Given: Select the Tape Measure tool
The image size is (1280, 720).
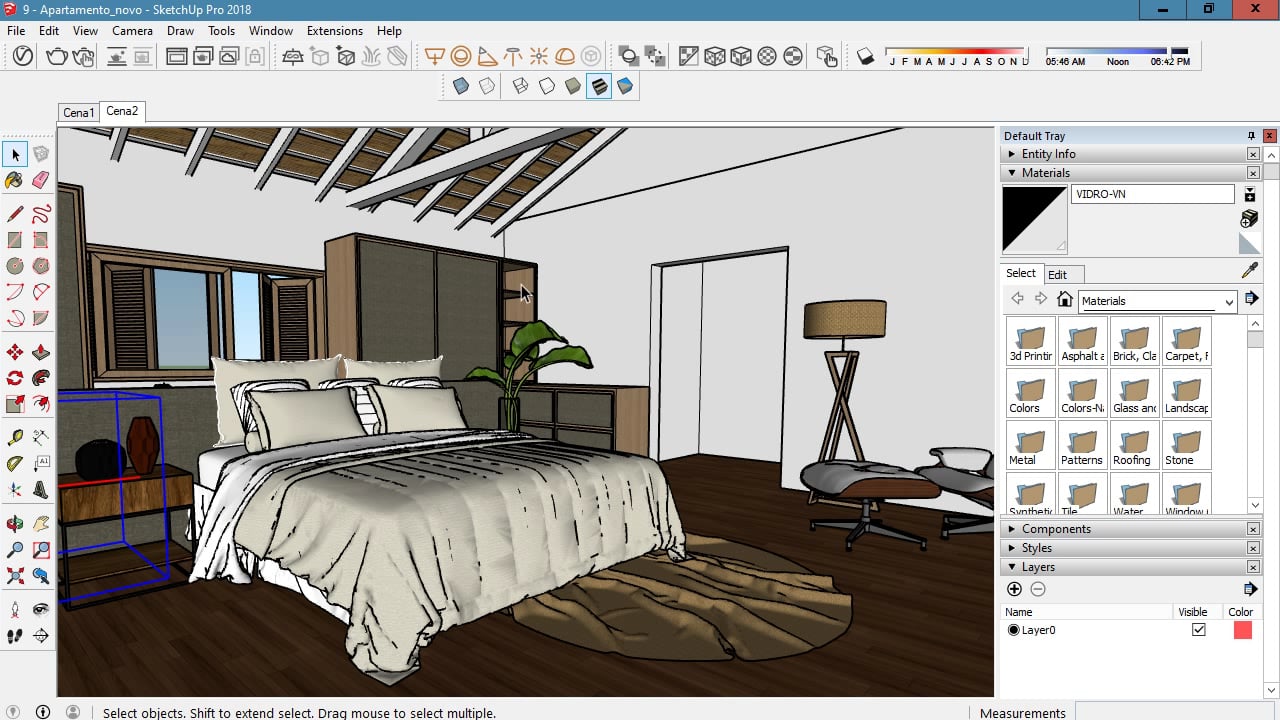Looking at the screenshot, I should [x=15, y=438].
